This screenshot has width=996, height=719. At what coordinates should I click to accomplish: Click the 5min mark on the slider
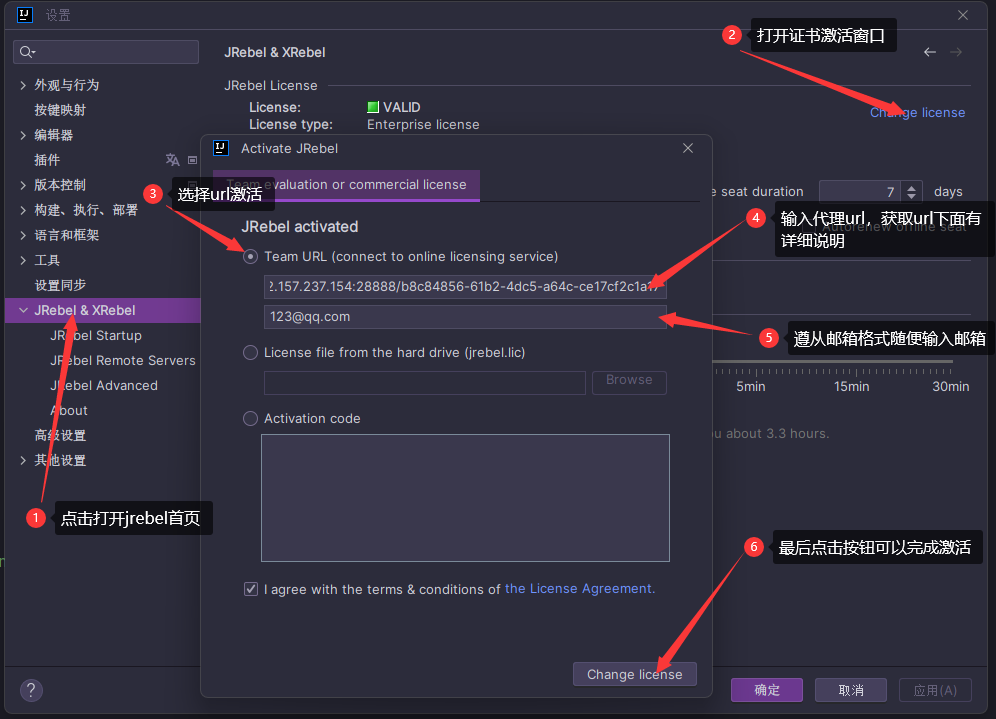coord(750,386)
